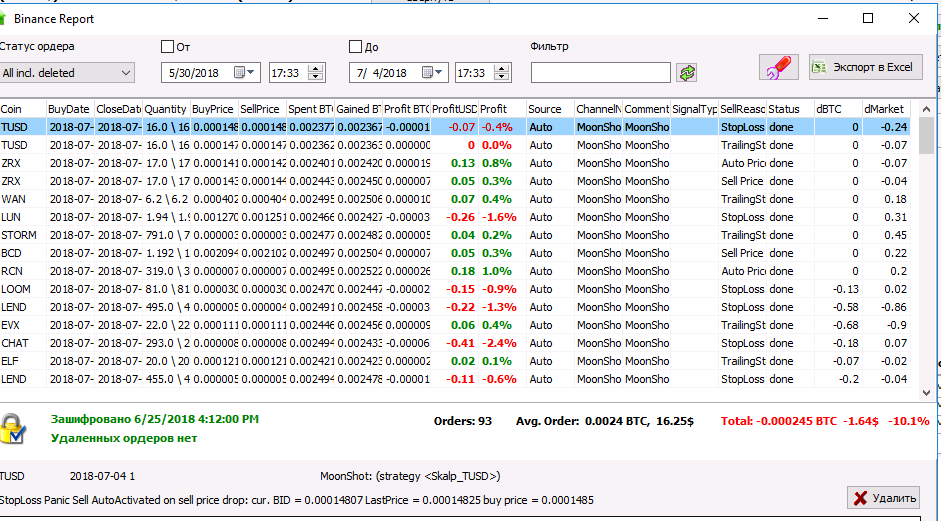
Task: Click into the Фильтр text field
Action: click(600, 73)
